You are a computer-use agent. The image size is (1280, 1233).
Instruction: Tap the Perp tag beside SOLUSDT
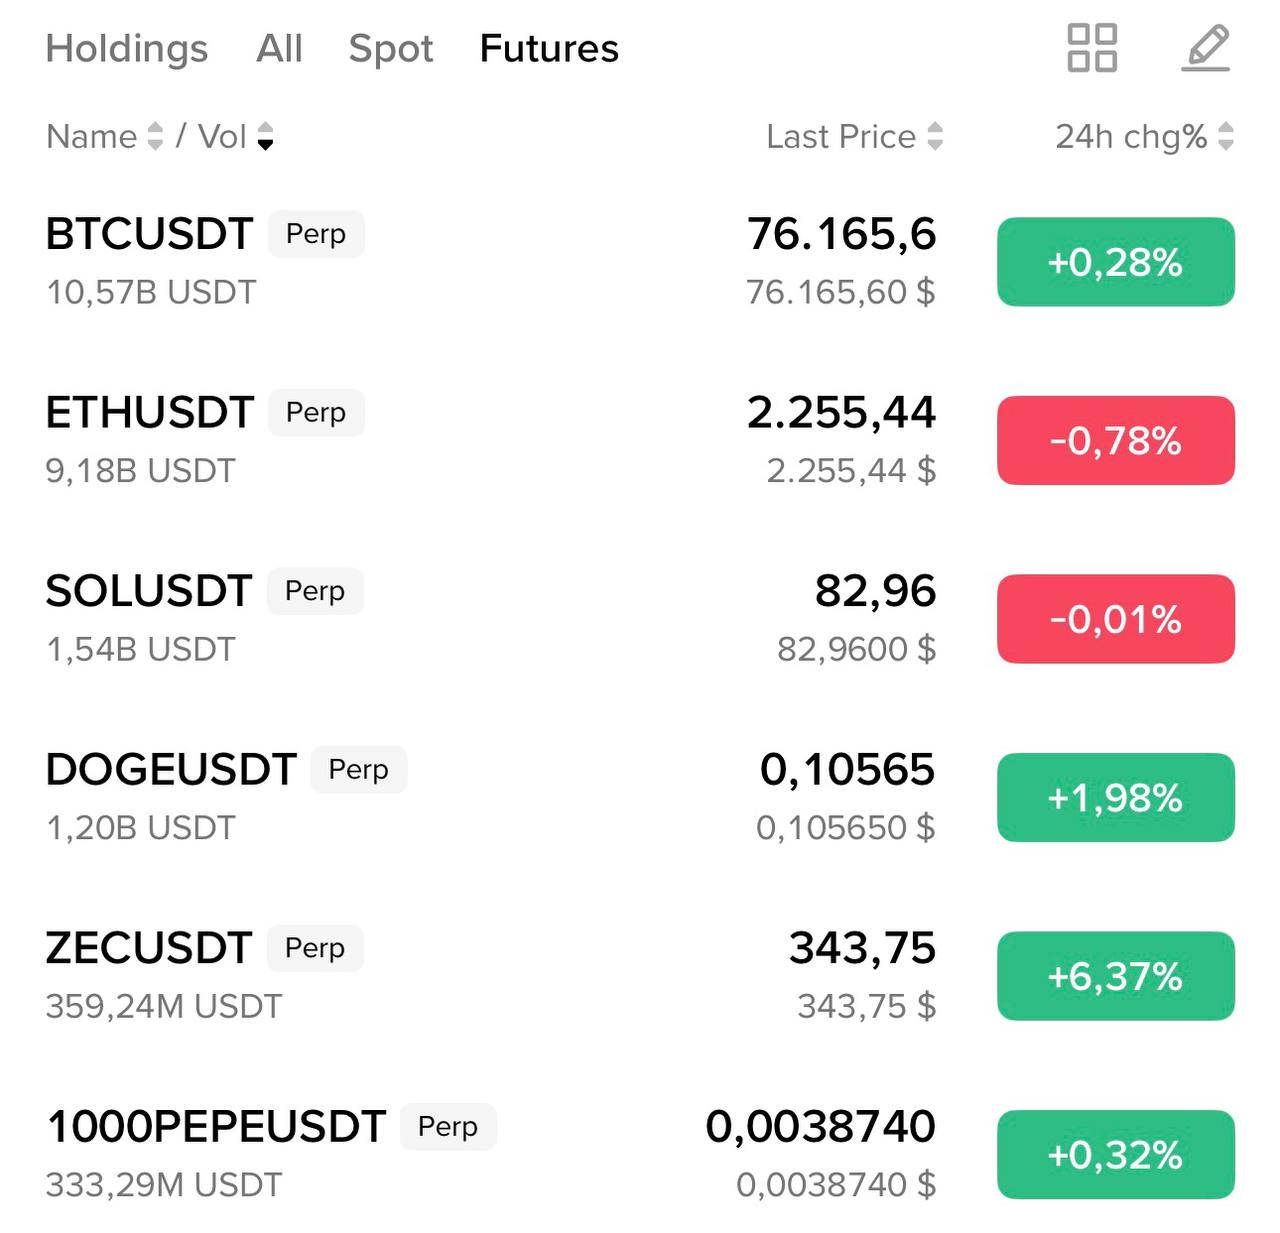coord(315,591)
